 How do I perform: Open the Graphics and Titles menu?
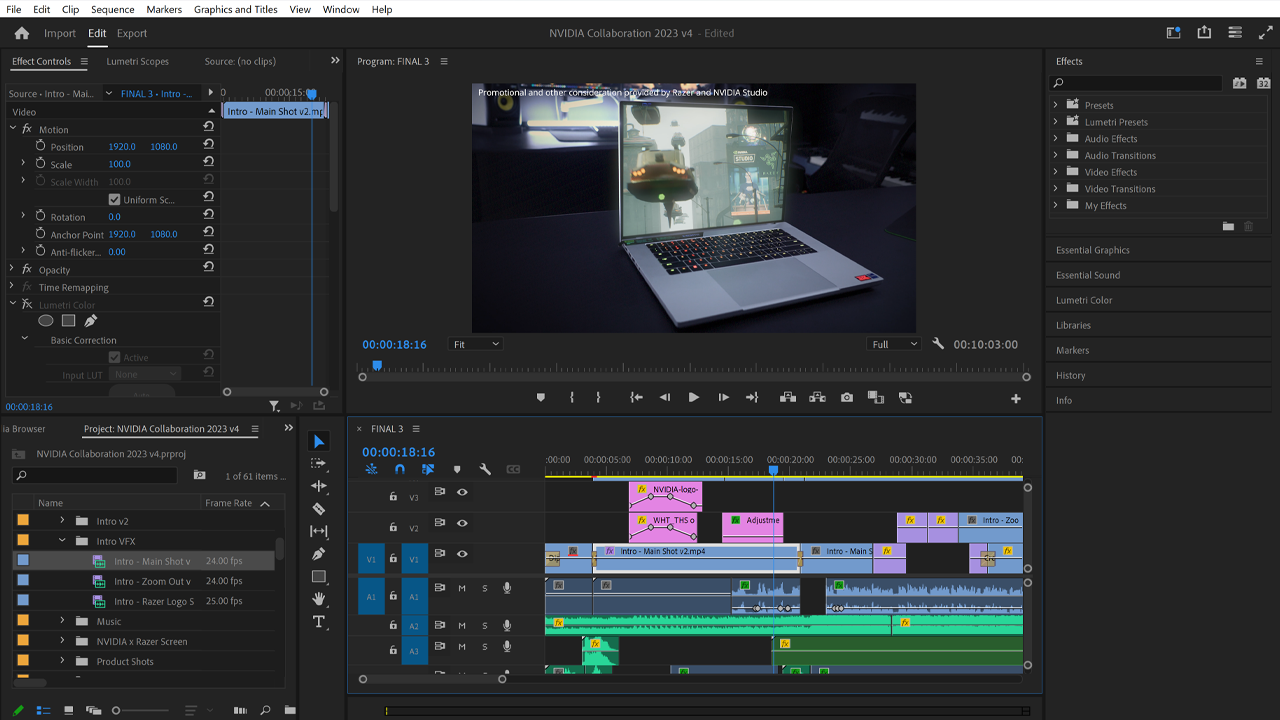[236, 9]
